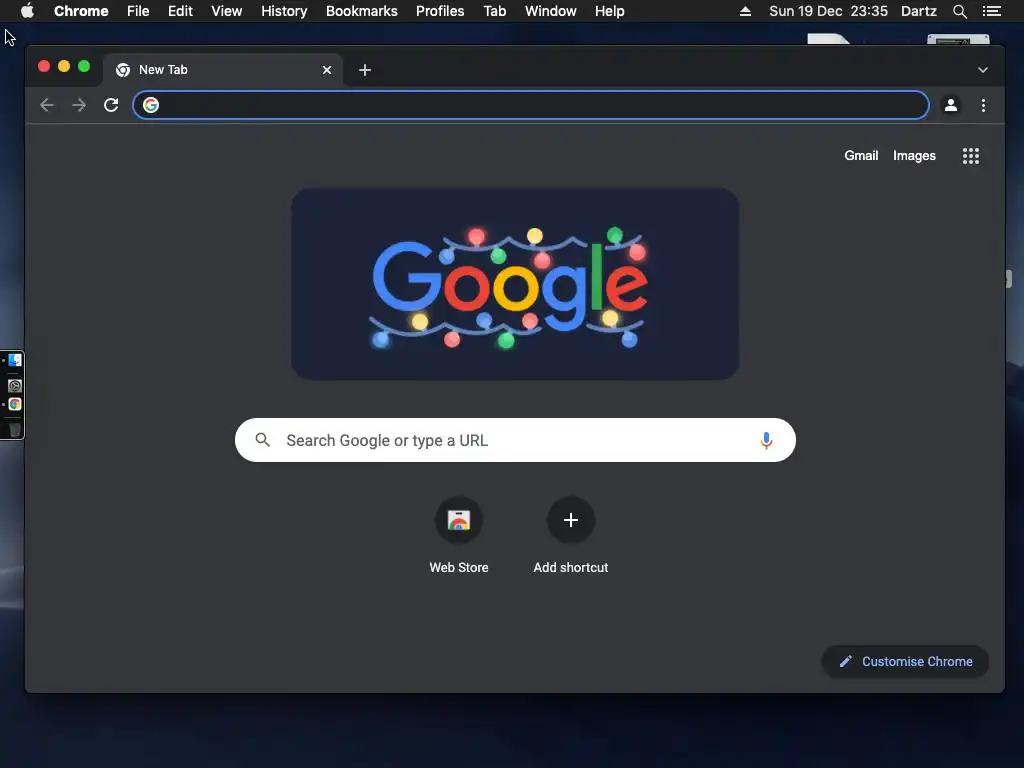Click the Google holiday lights doodle
This screenshot has height=768, width=1024.
(x=515, y=284)
